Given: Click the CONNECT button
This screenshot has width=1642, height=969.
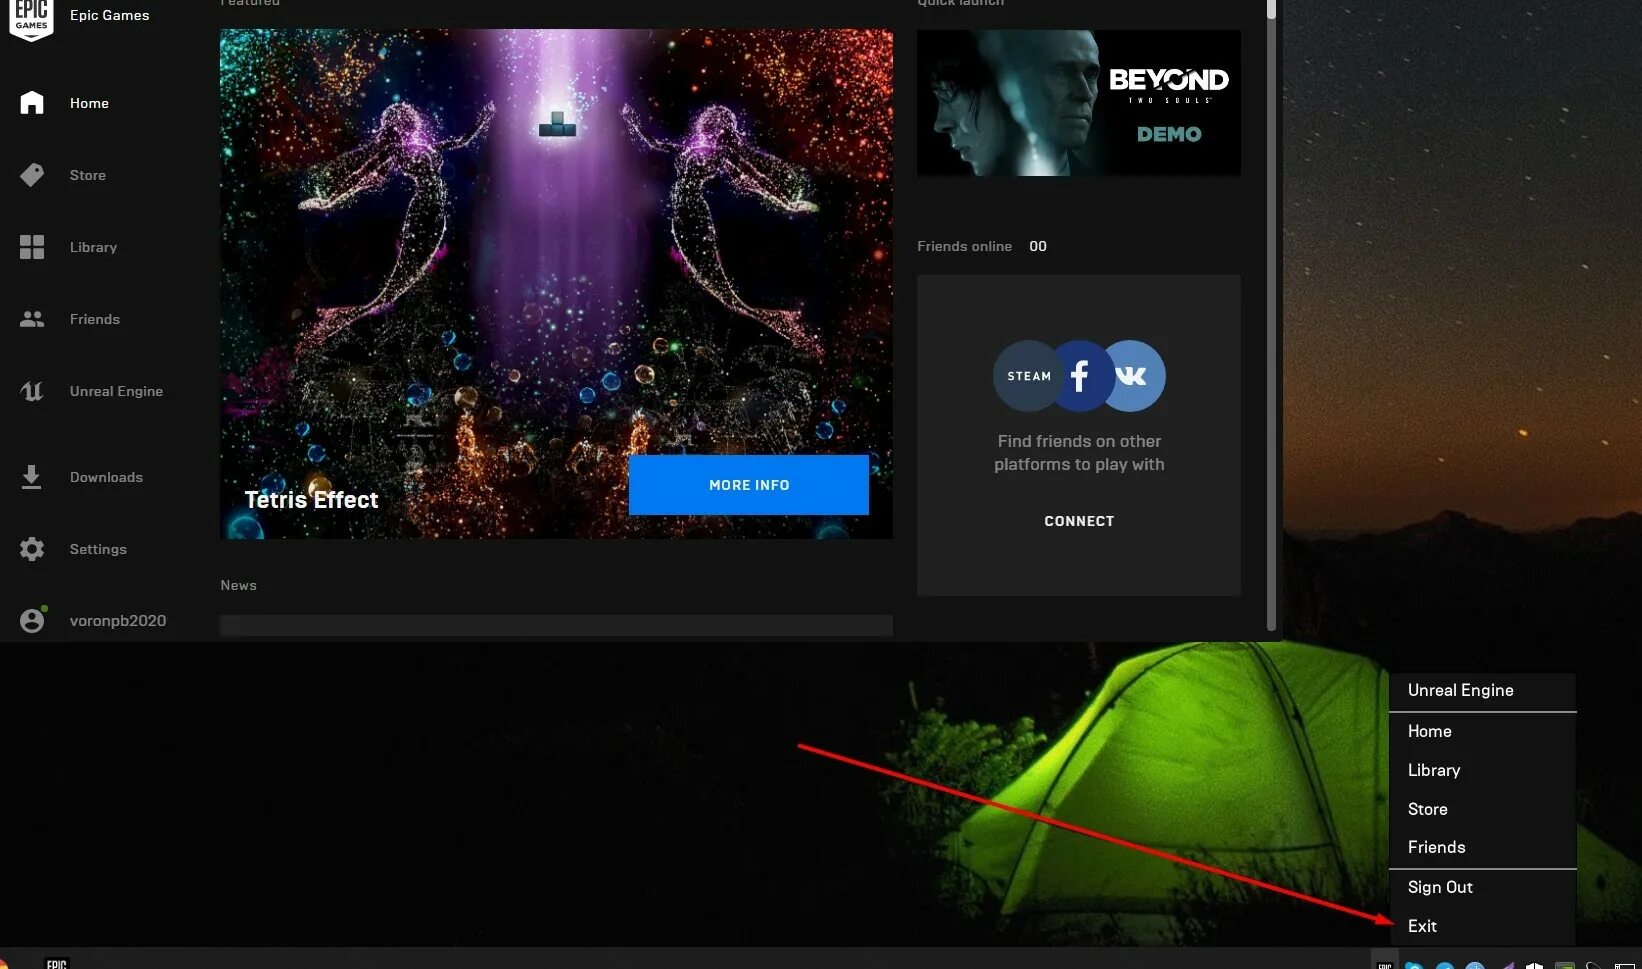Looking at the screenshot, I should point(1079,521).
